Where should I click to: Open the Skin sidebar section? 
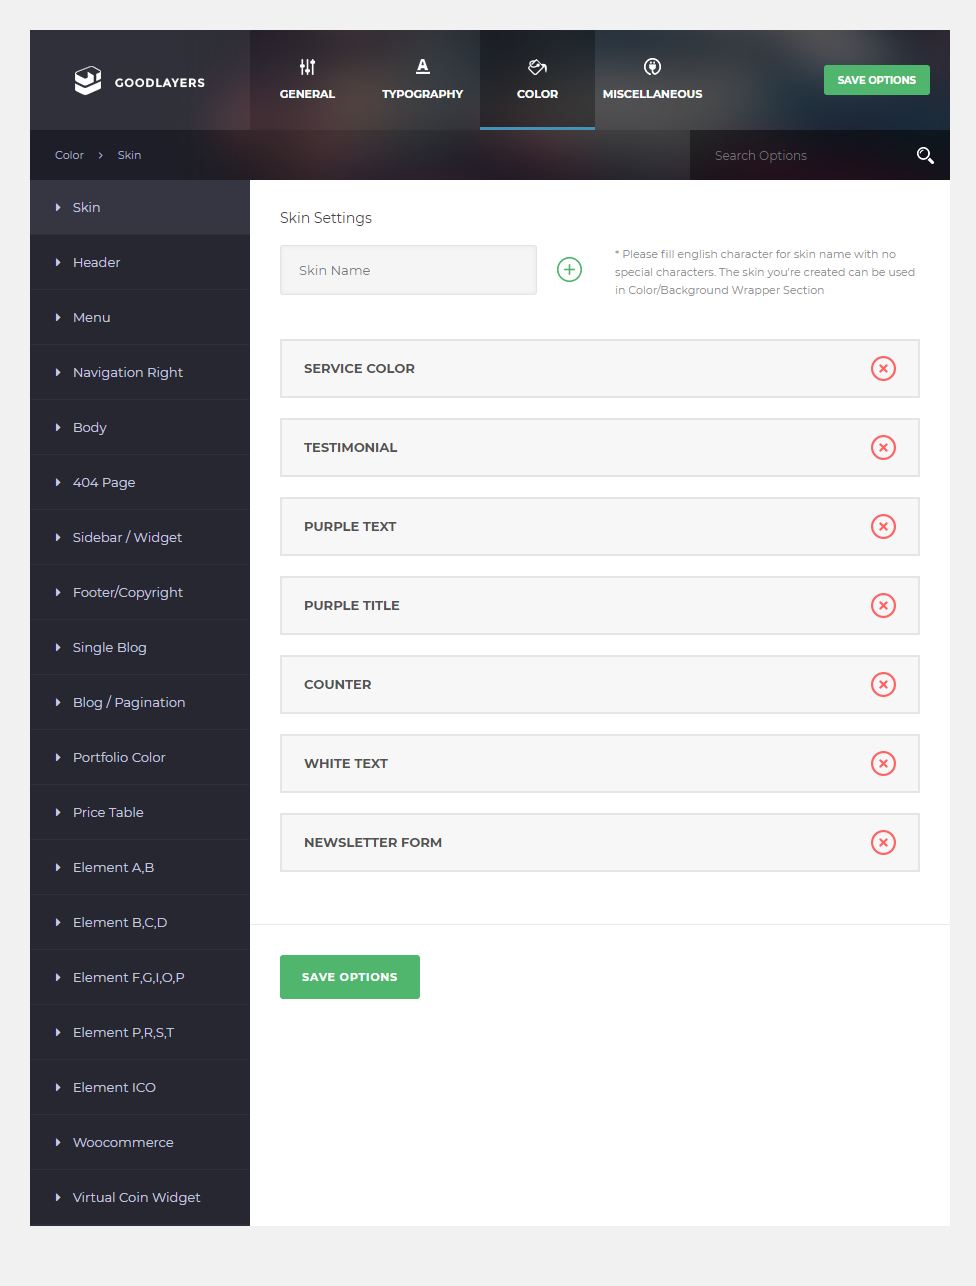coord(140,207)
